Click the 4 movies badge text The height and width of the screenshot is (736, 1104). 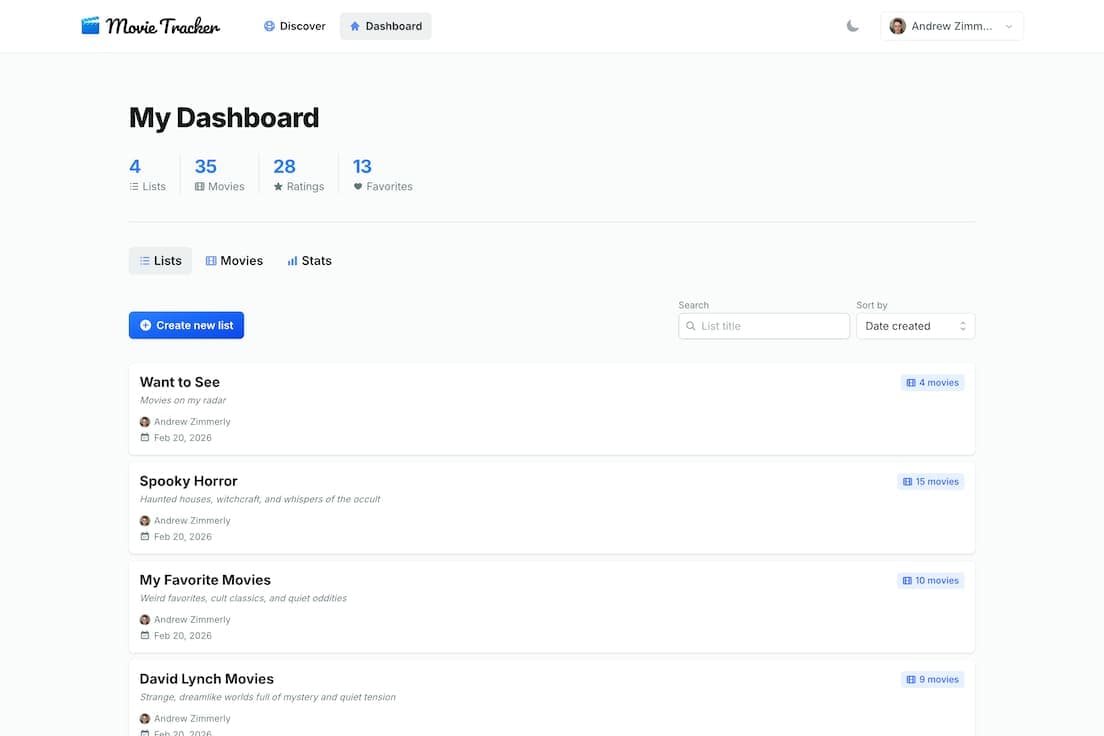[939, 383]
